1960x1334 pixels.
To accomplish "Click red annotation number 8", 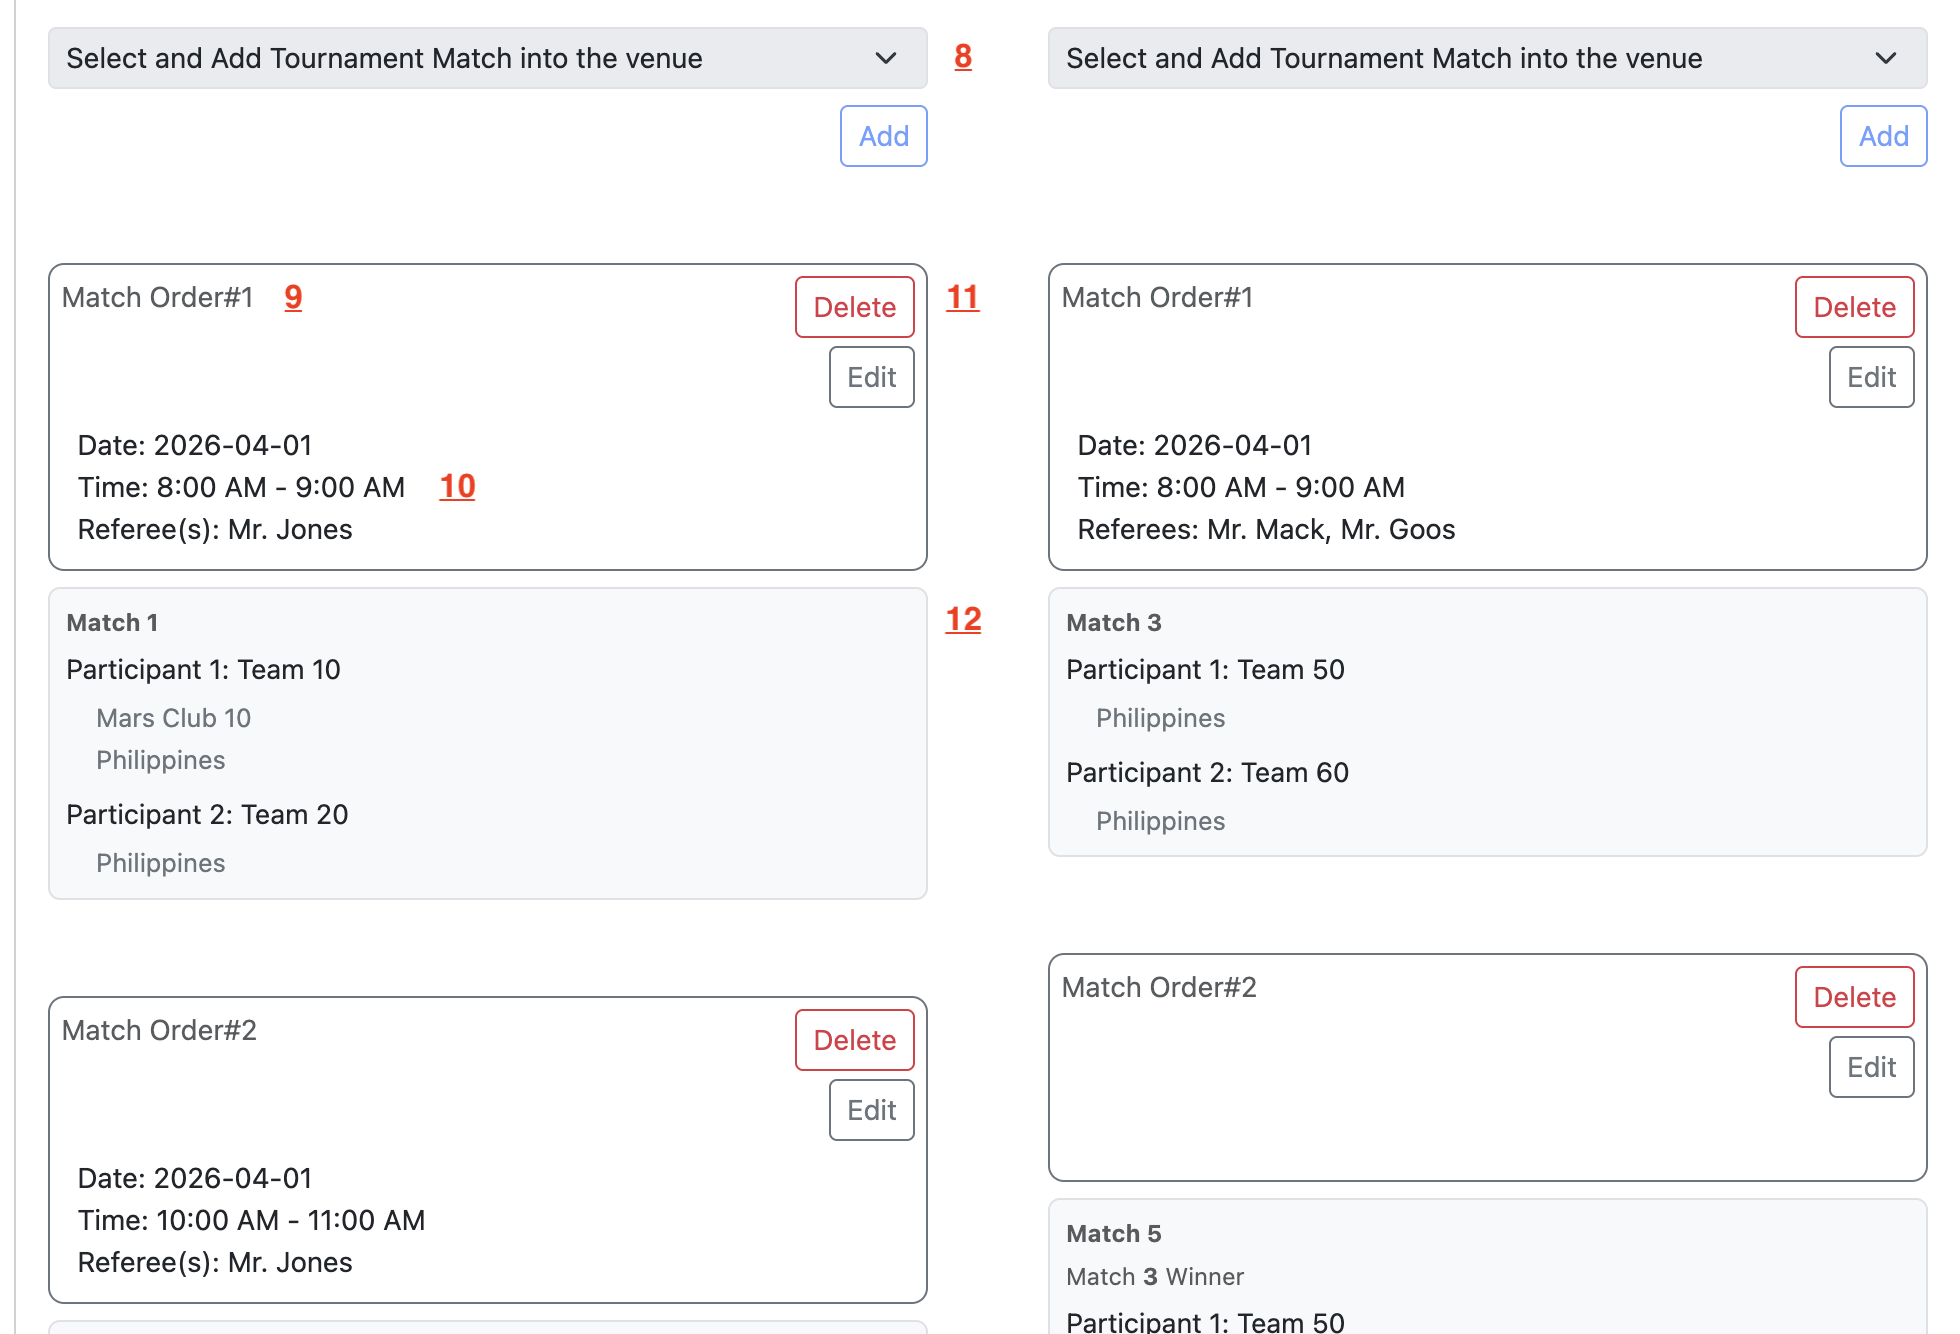I will [963, 57].
